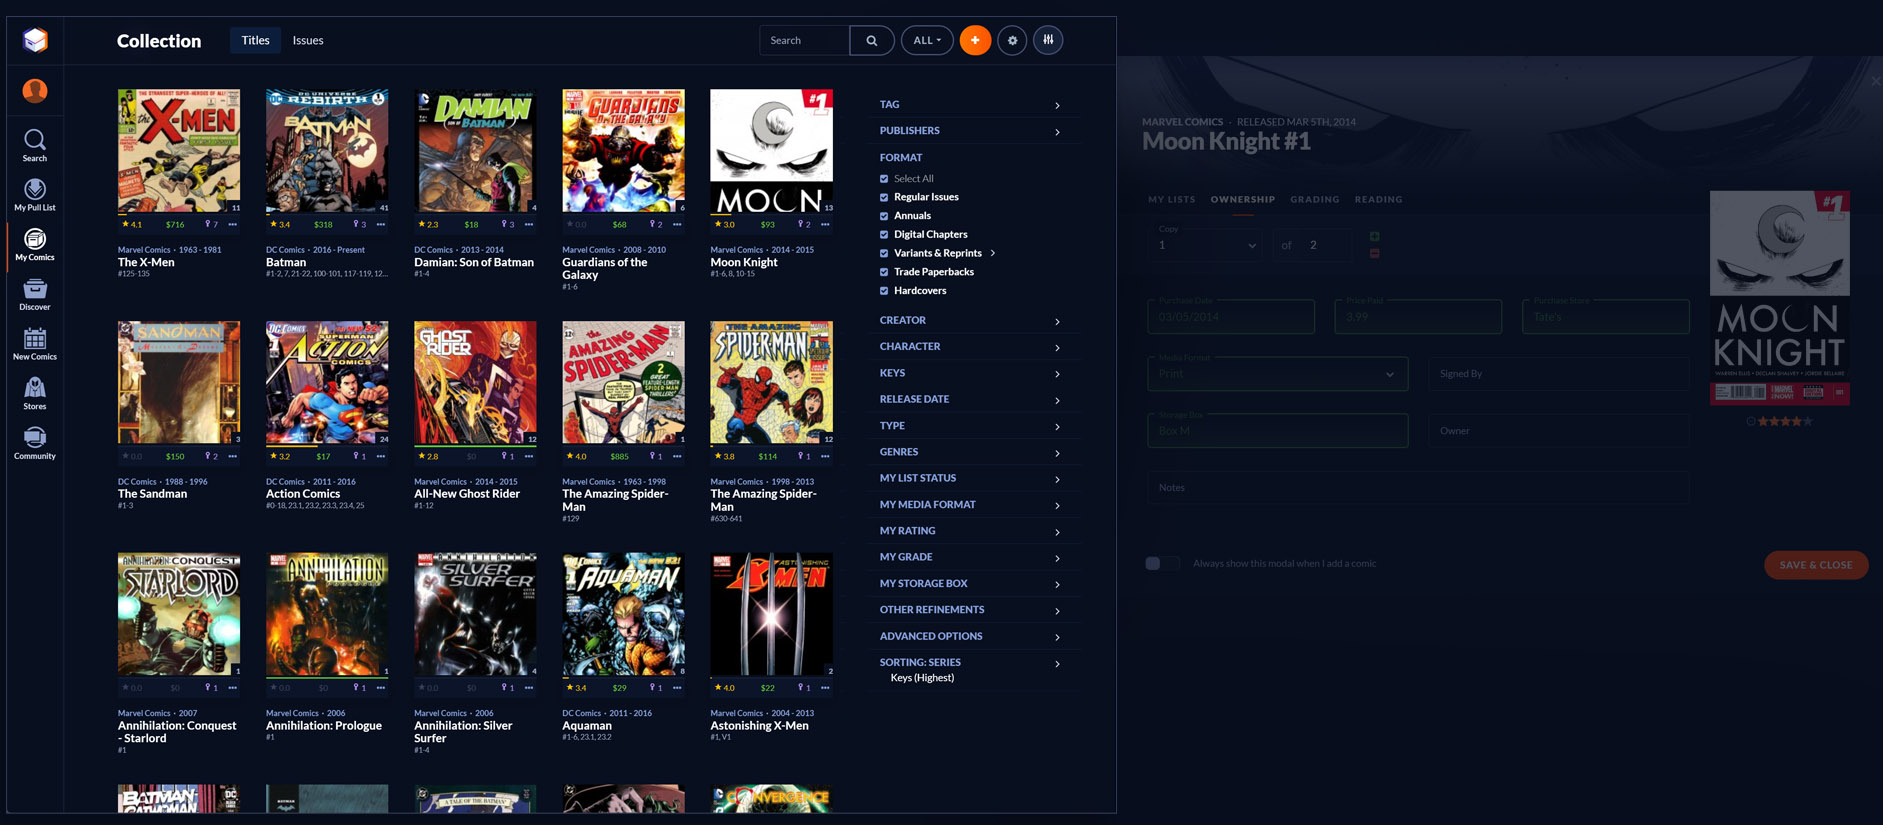Open more options for Action Comics

pos(381,457)
